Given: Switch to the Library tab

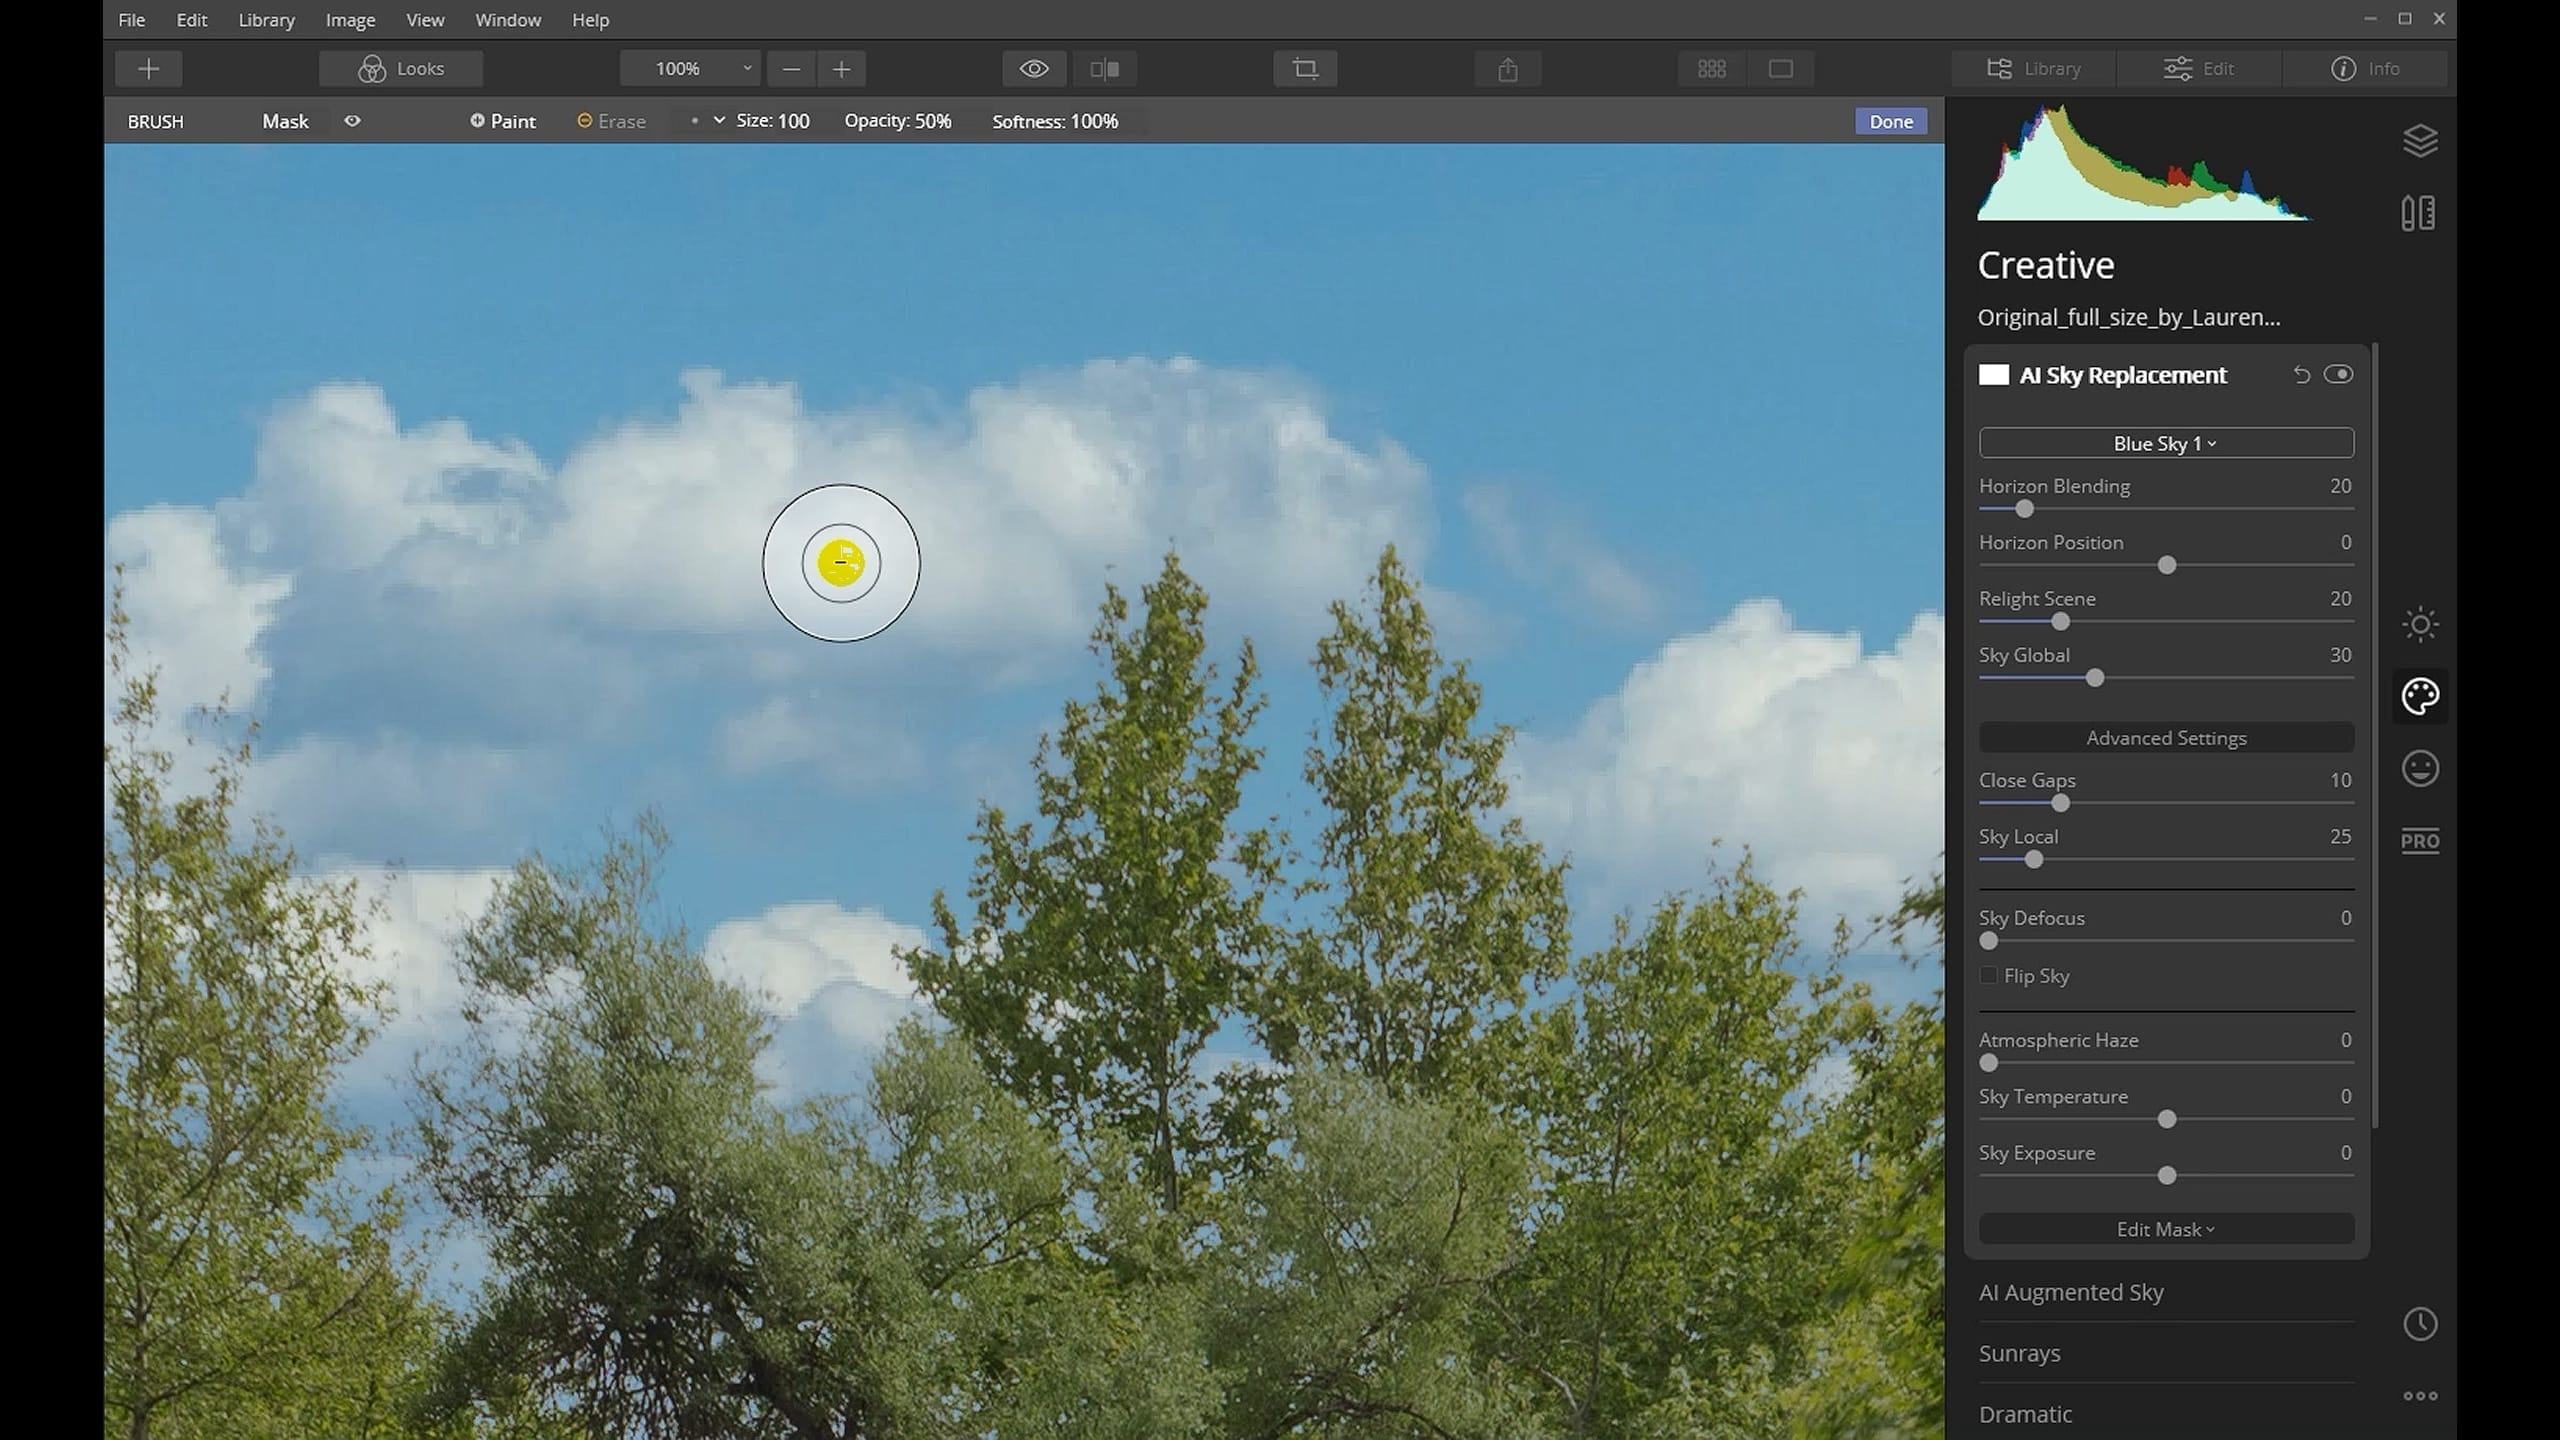Looking at the screenshot, I should (x=2032, y=68).
